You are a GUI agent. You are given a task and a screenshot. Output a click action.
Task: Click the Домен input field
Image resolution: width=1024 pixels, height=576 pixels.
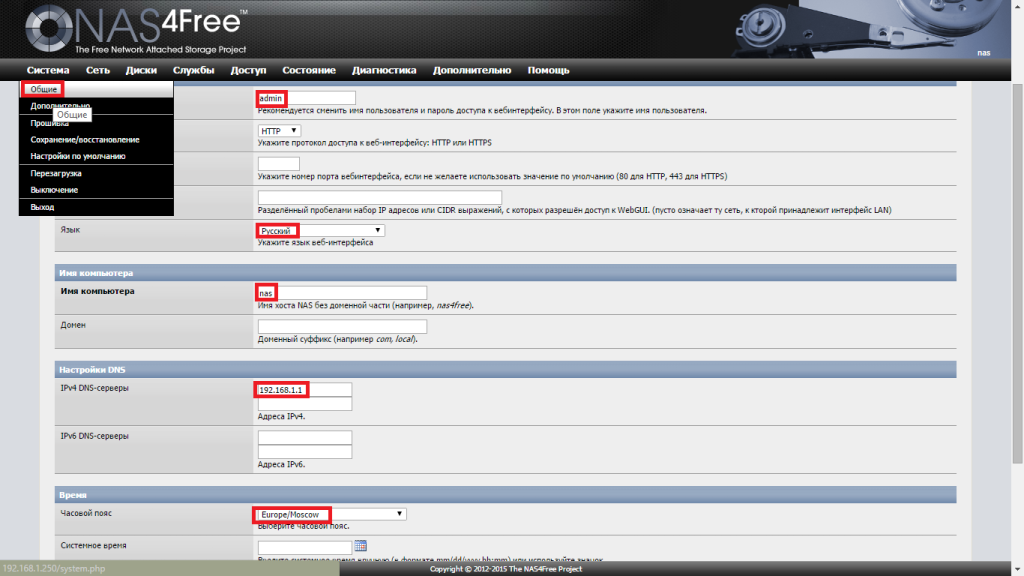(341, 327)
